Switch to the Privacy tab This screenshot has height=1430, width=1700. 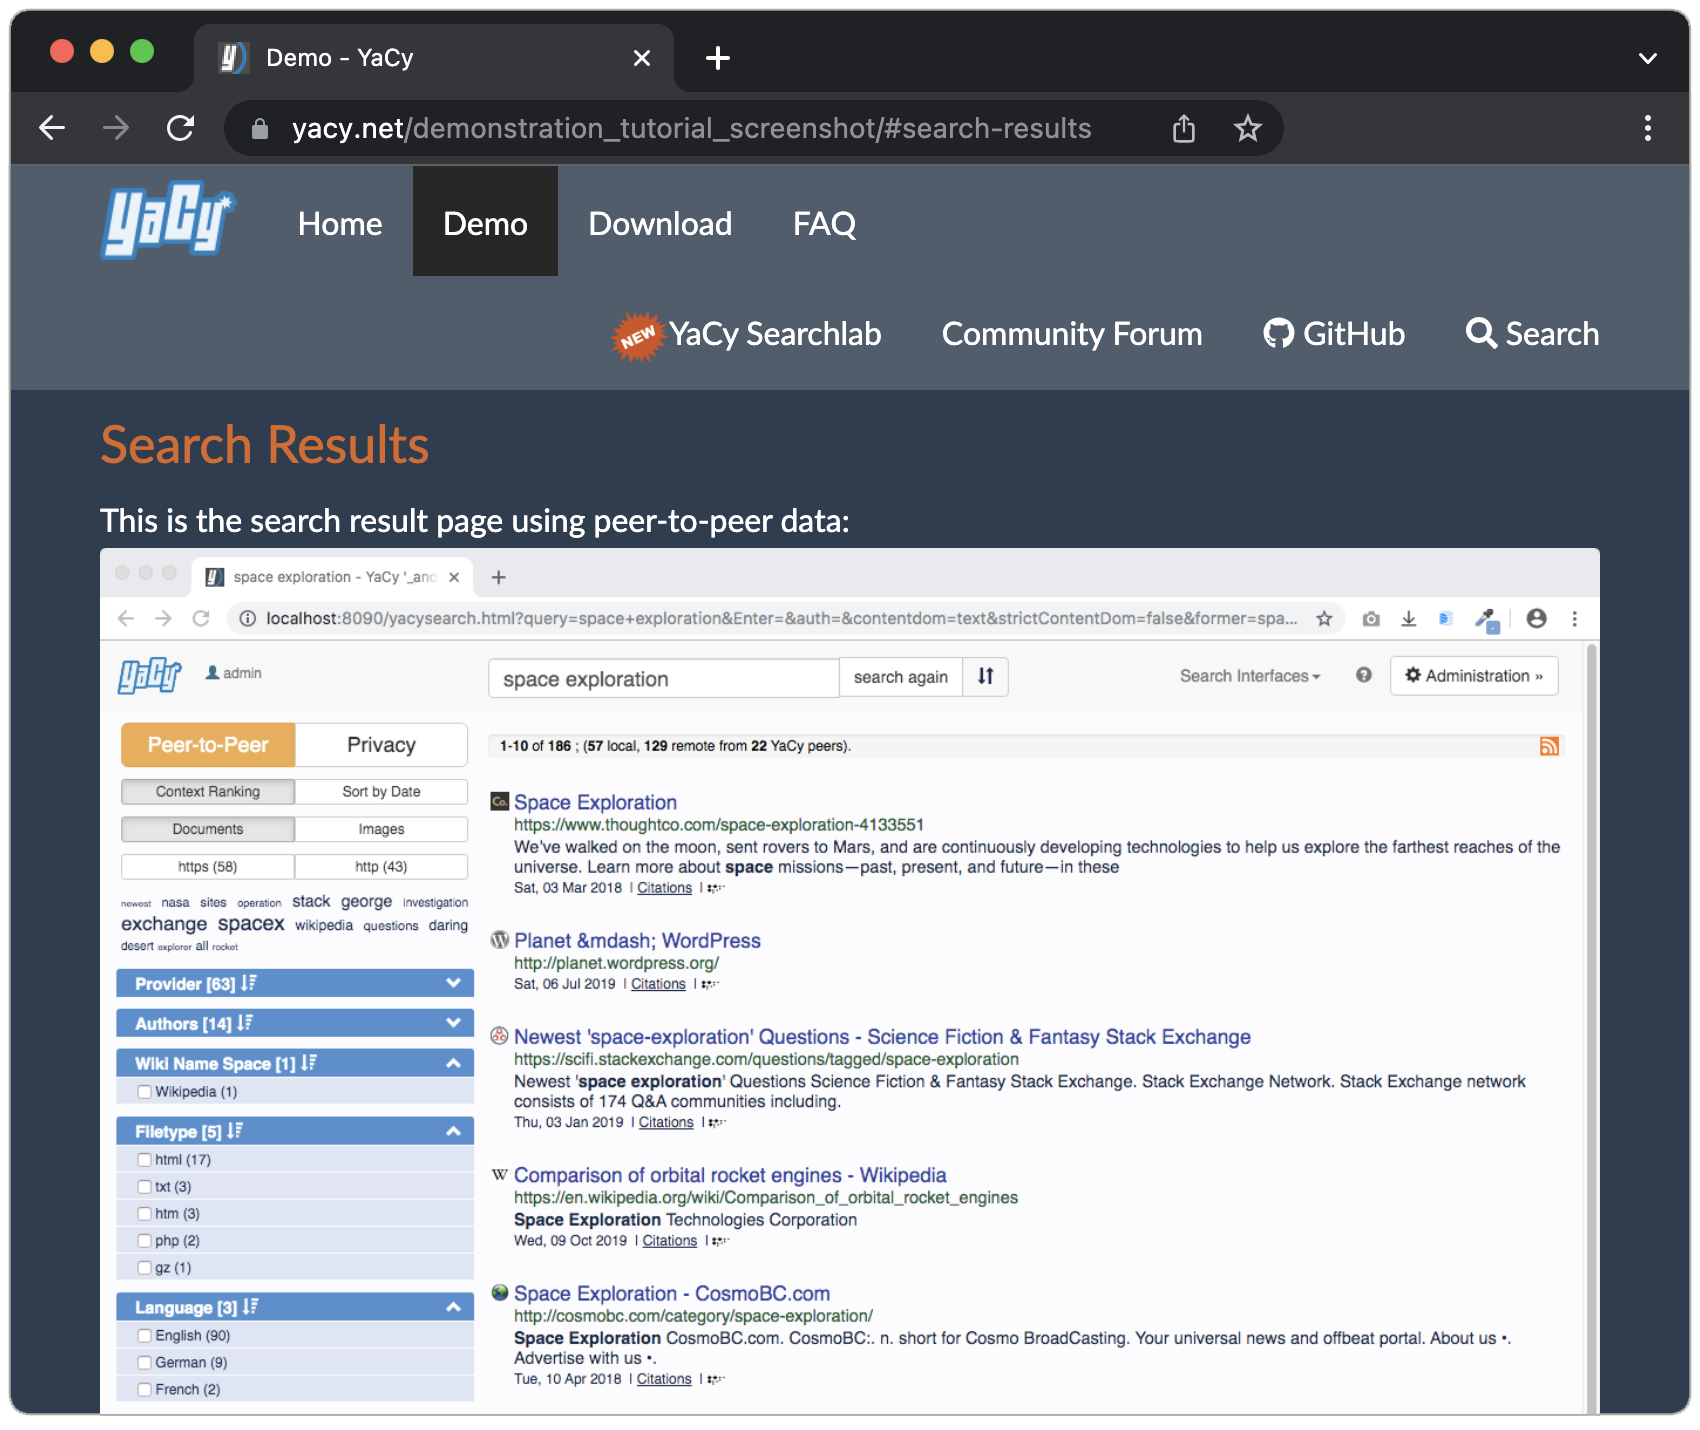tap(381, 745)
